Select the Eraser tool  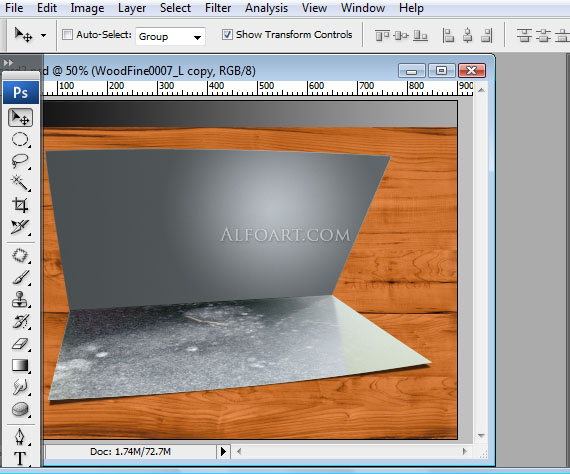coord(20,344)
